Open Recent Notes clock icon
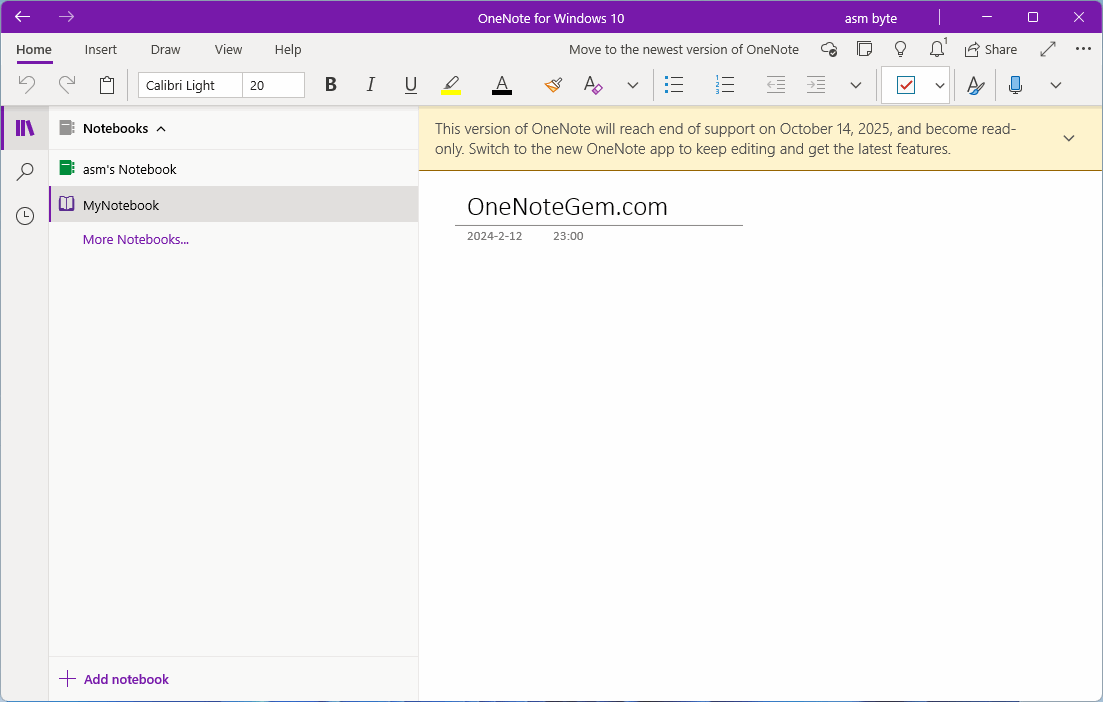This screenshot has height=702, width=1103. pos(25,216)
